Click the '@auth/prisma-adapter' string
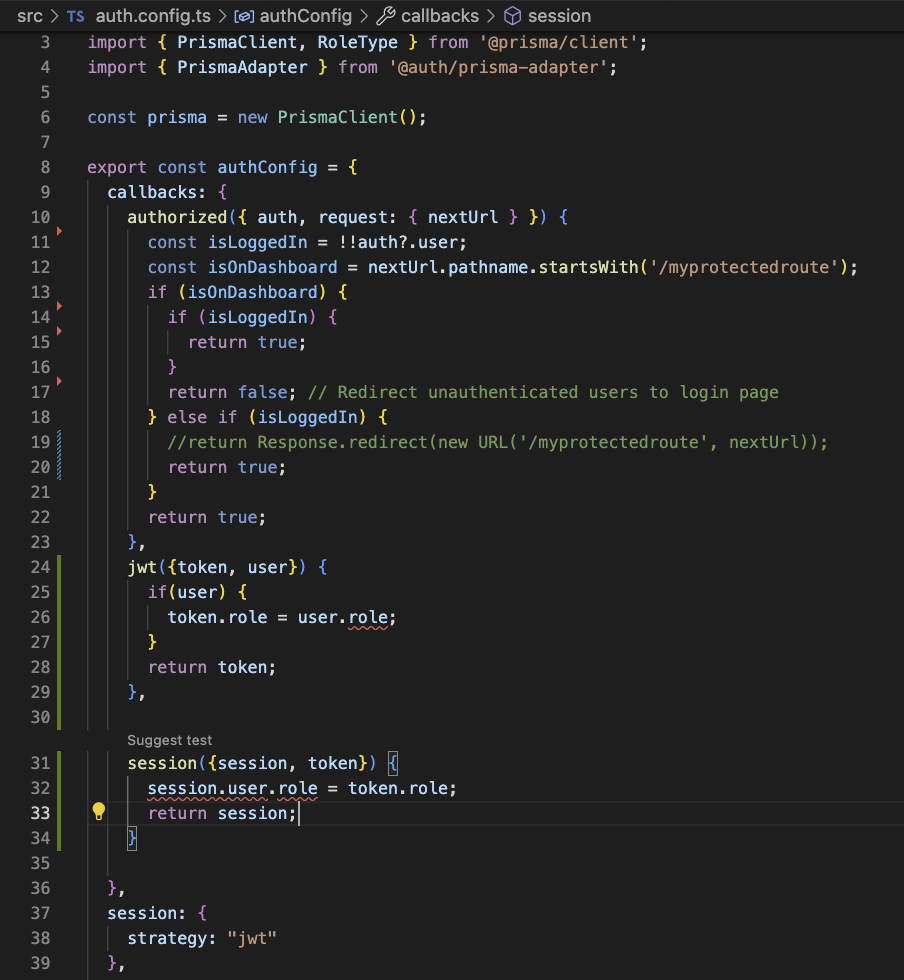 [498, 68]
